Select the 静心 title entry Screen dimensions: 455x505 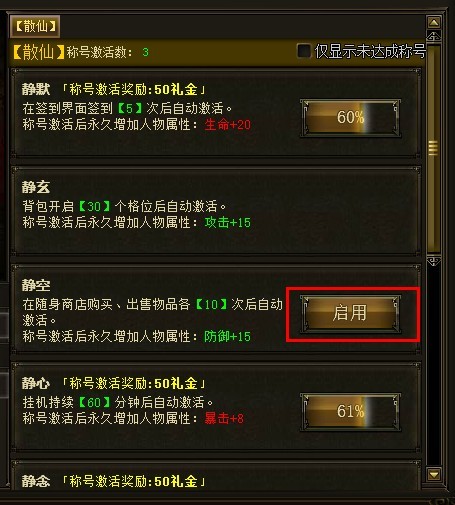tap(216, 407)
